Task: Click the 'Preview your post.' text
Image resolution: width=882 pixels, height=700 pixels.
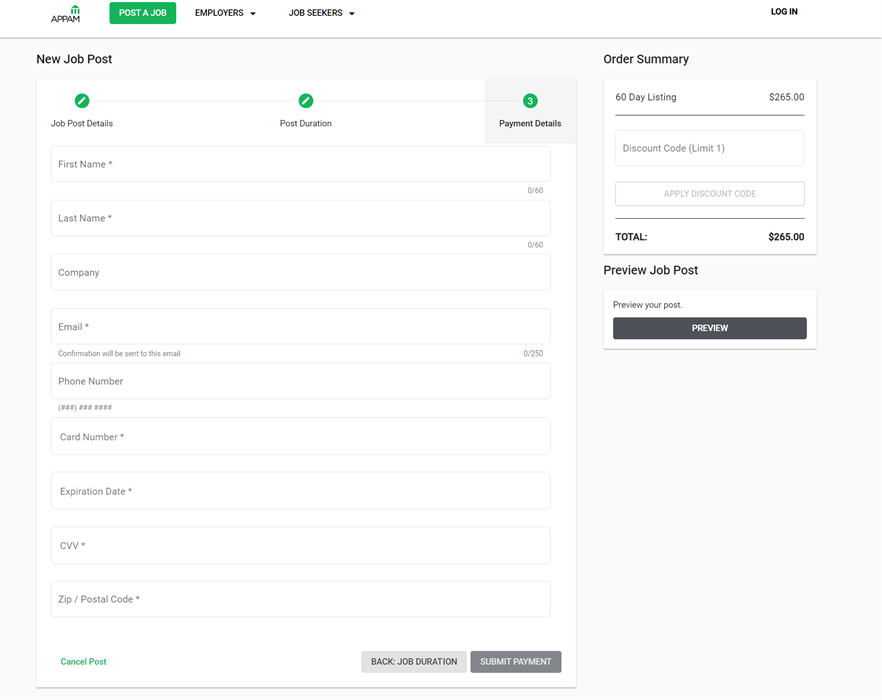Action: point(647,305)
